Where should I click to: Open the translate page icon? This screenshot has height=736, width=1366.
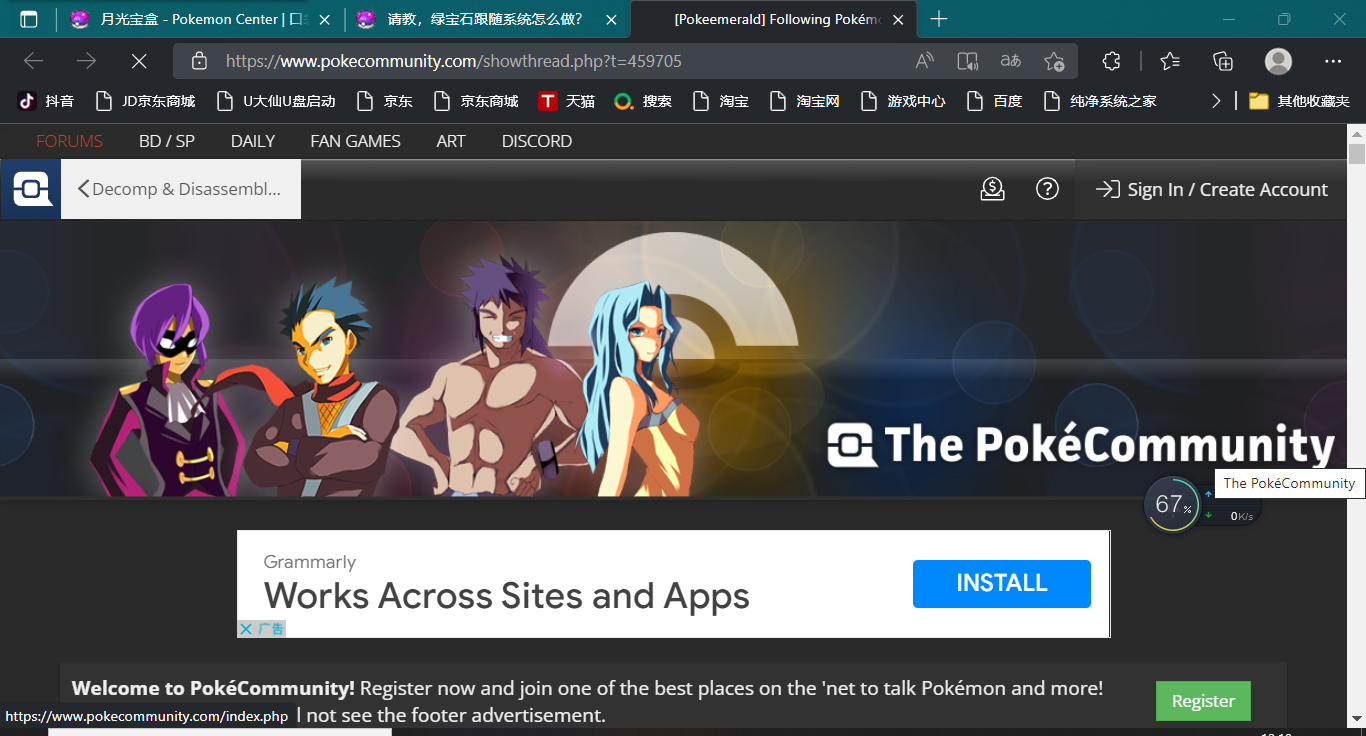[x=1011, y=61]
